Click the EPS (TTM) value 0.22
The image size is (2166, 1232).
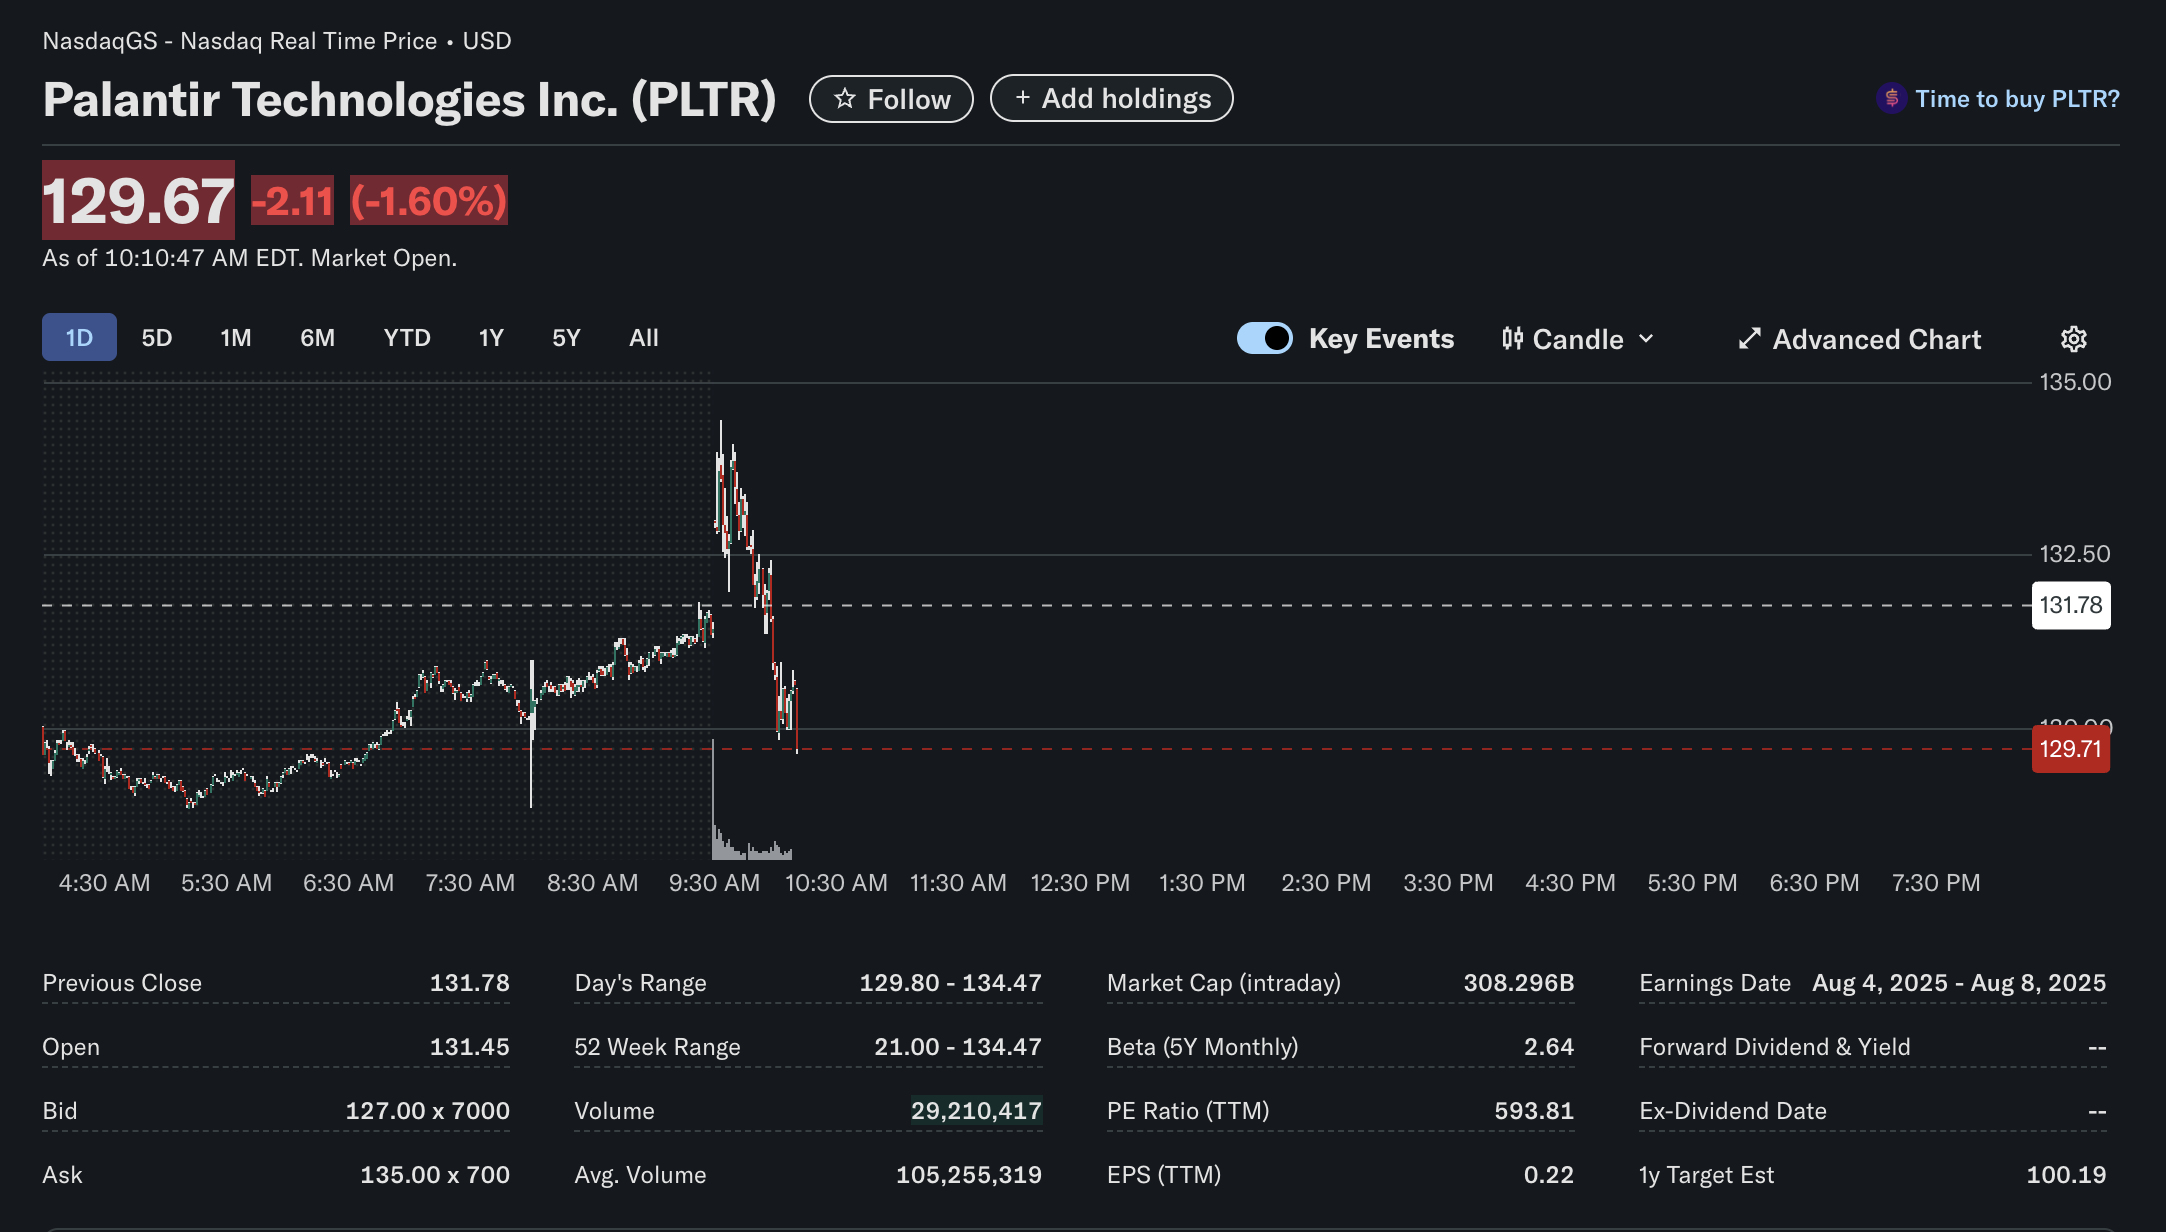tap(1548, 1175)
